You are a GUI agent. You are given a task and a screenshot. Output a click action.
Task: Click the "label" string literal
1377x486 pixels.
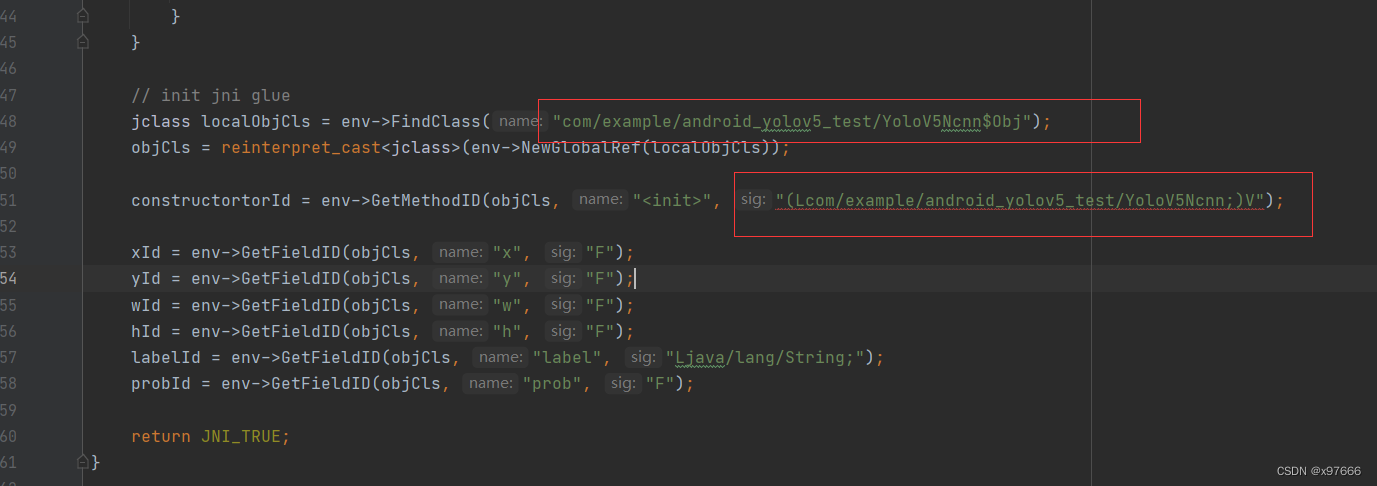coord(566,357)
